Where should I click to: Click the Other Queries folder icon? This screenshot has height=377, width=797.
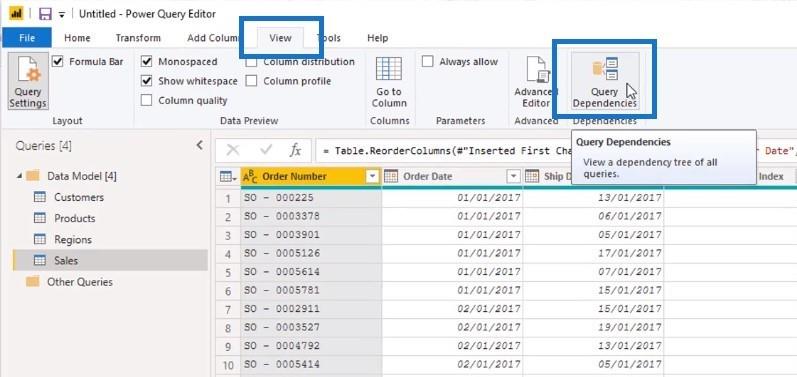tap(33, 281)
